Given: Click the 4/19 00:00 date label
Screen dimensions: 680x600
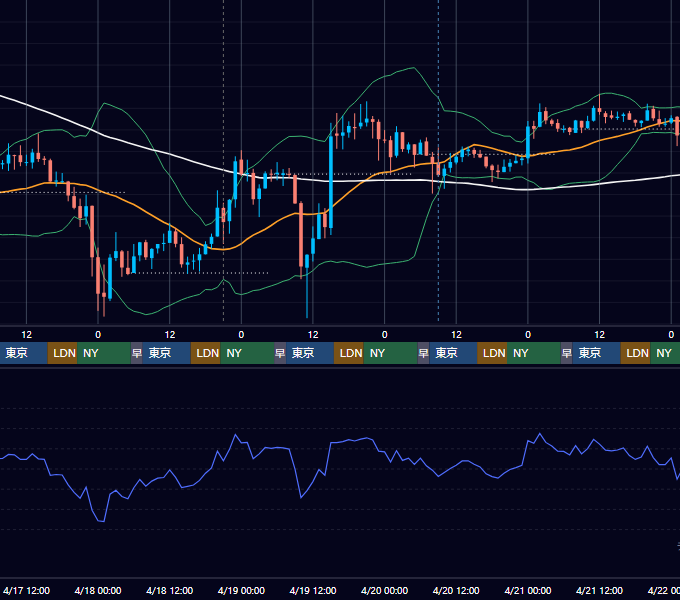Looking at the screenshot, I should [241, 590].
